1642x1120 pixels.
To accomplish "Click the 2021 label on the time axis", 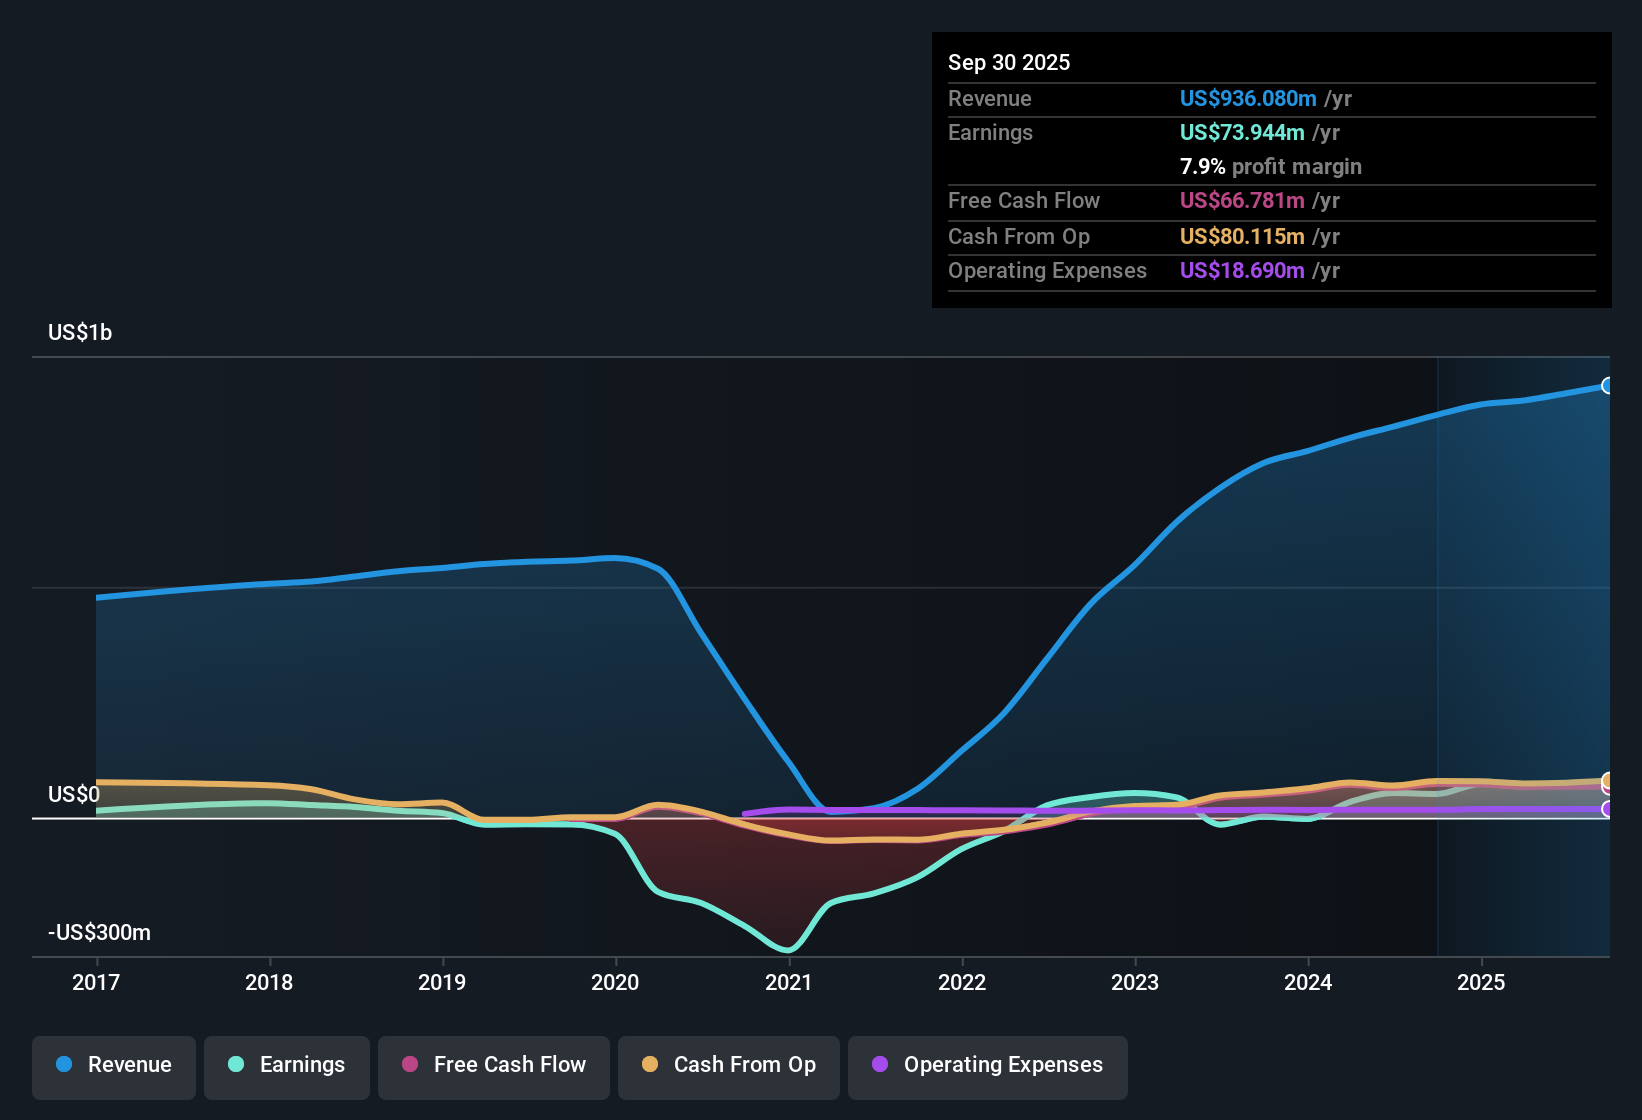I will coord(789,983).
